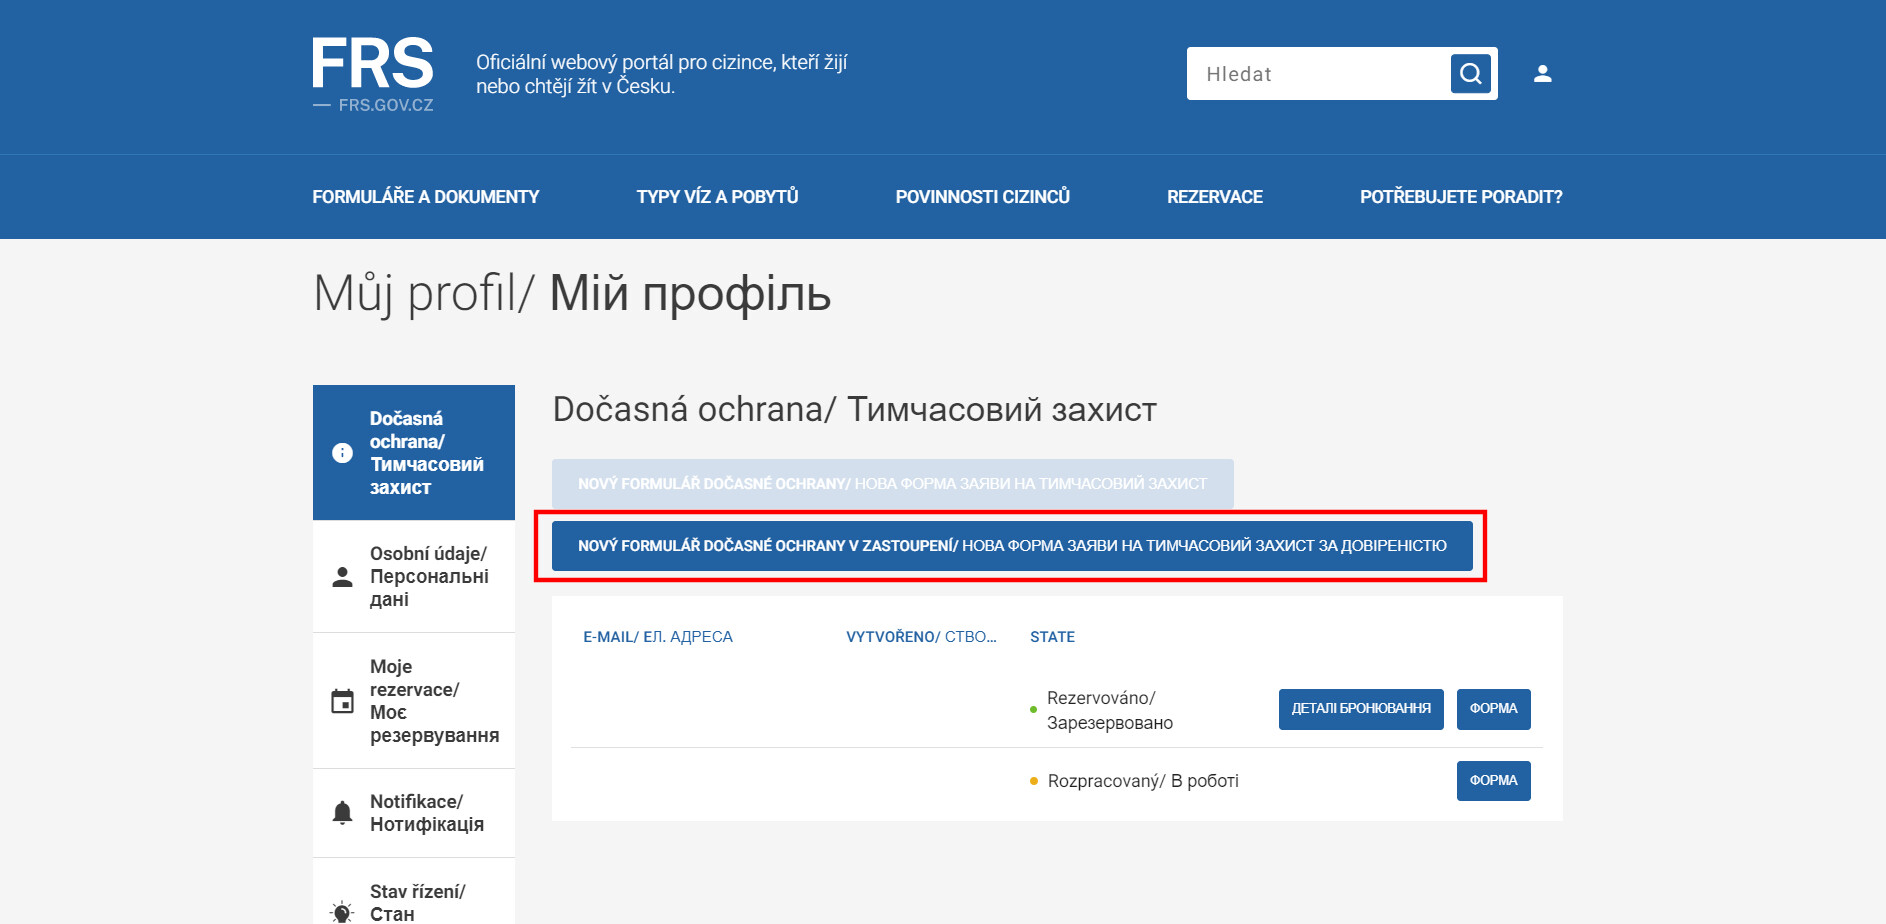
Task: Click the FRS.GOV.CZ text under logo
Action: (386, 105)
